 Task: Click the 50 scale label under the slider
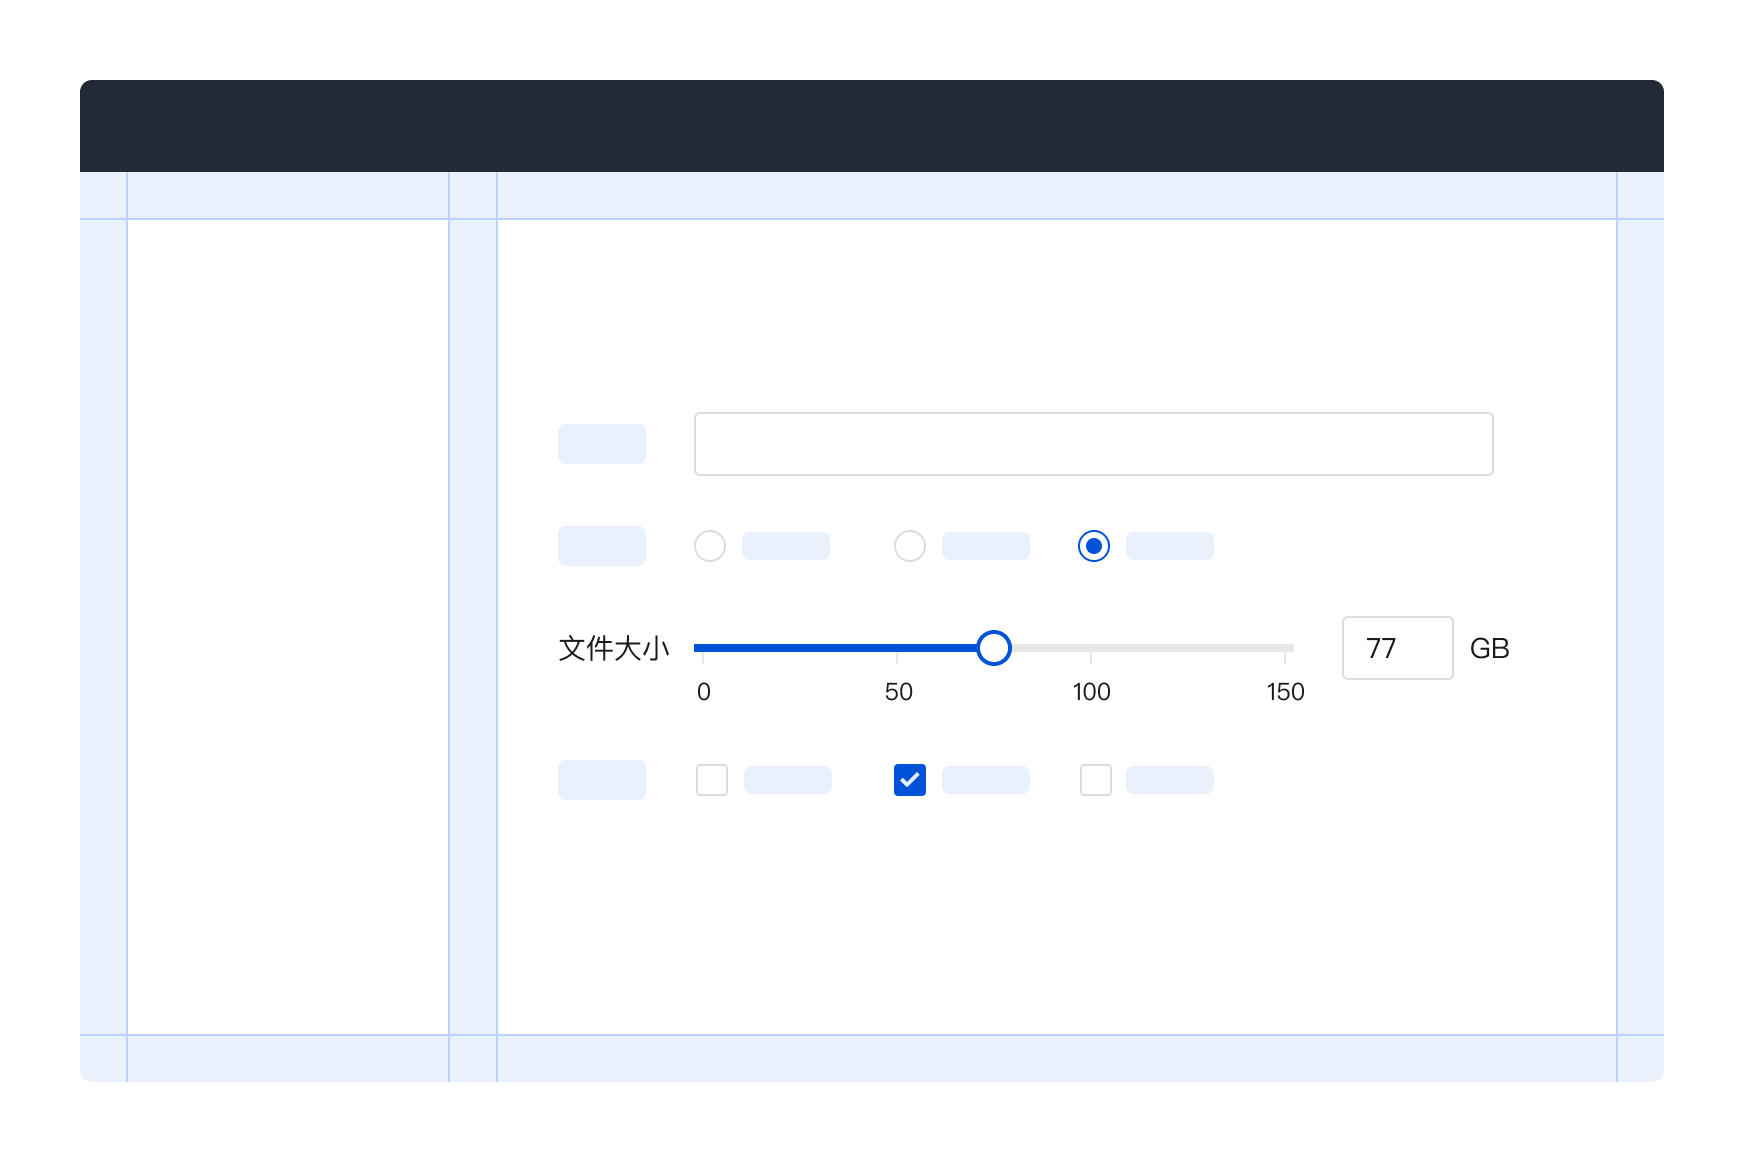pyautogui.click(x=899, y=691)
